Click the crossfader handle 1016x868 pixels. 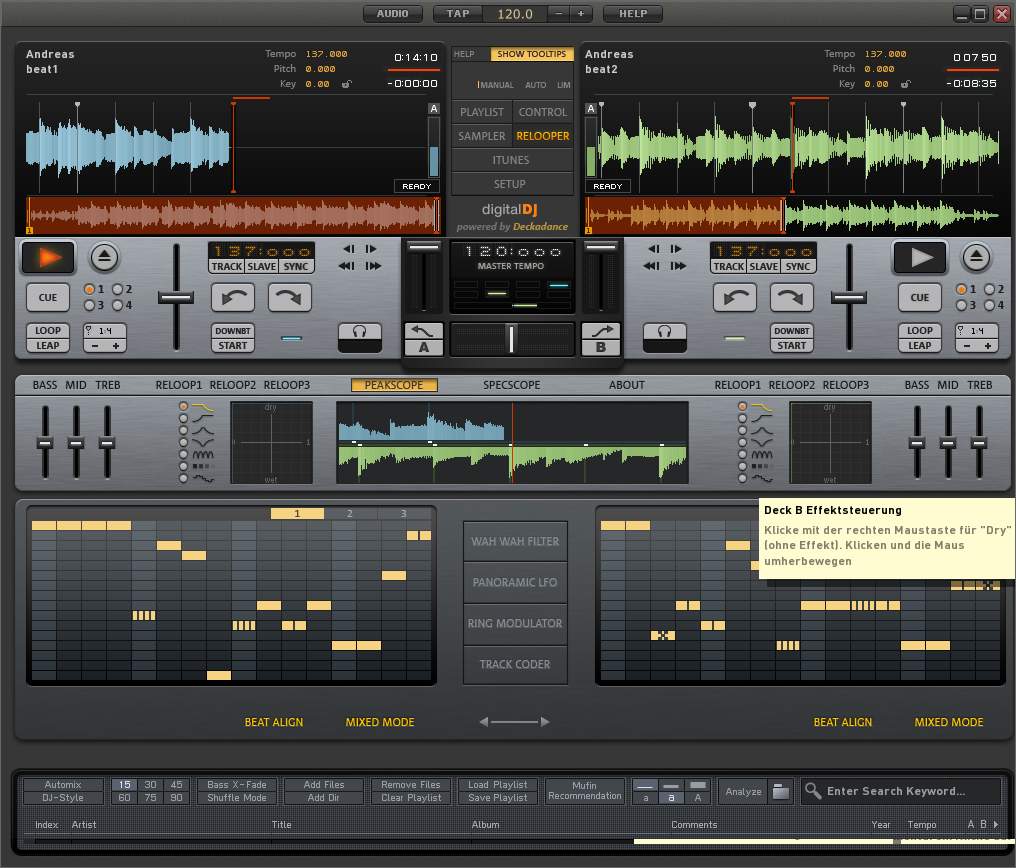(511, 339)
